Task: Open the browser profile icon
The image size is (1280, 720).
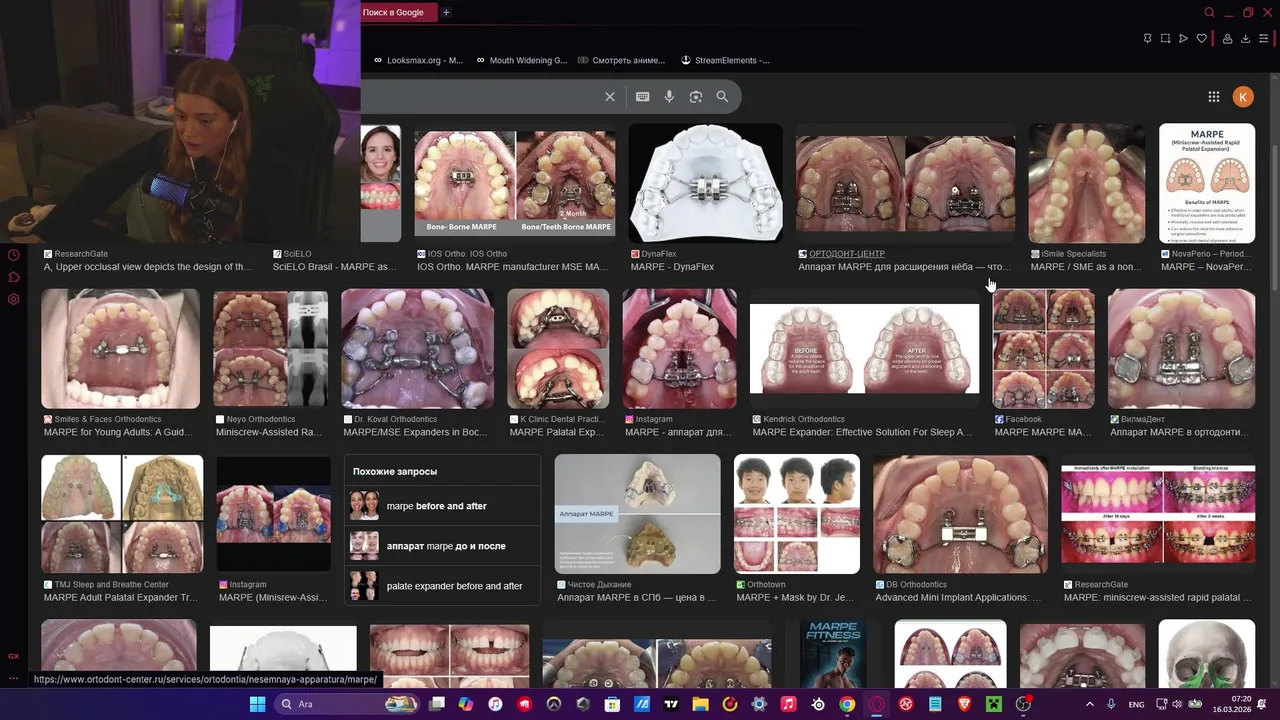Action: point(1228,38)
